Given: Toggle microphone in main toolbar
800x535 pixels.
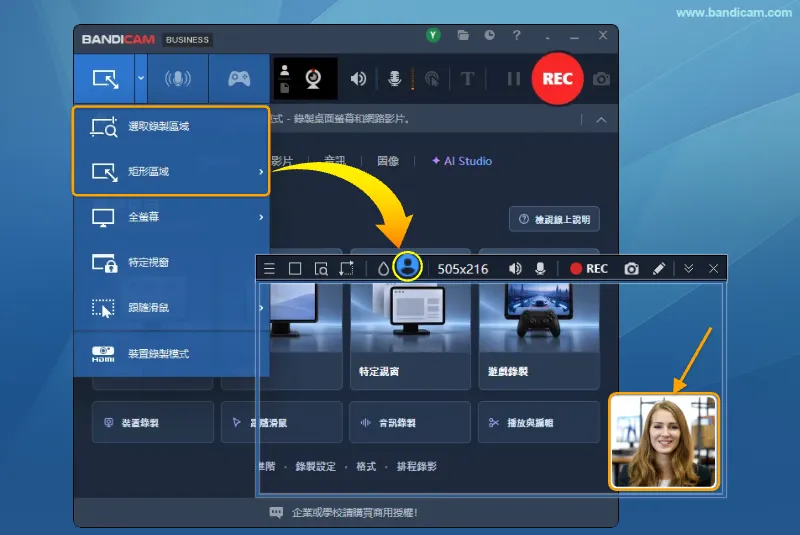Looking at the screenshot, I should [x=394, y=79].
